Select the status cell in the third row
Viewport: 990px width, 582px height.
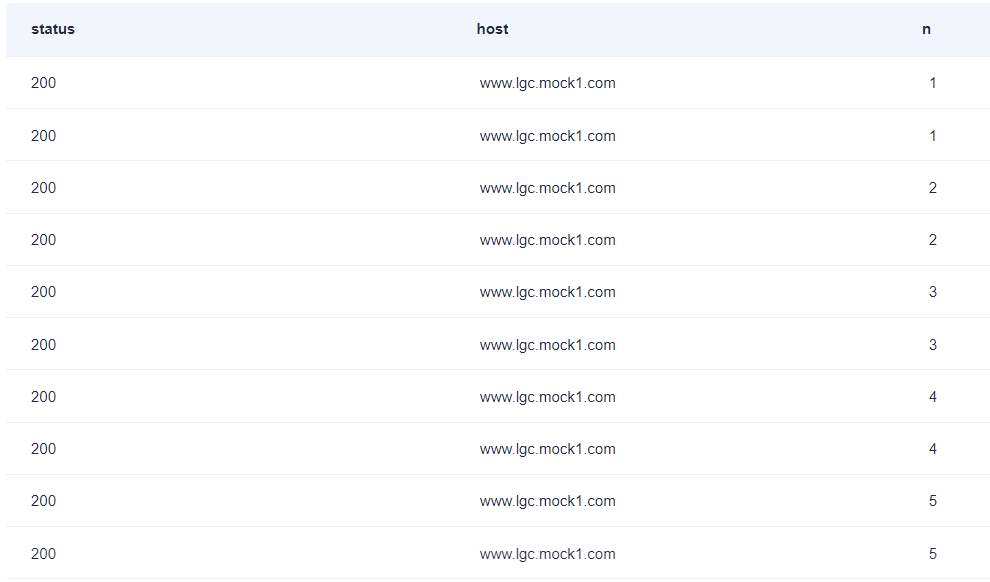tap(44, 187)
